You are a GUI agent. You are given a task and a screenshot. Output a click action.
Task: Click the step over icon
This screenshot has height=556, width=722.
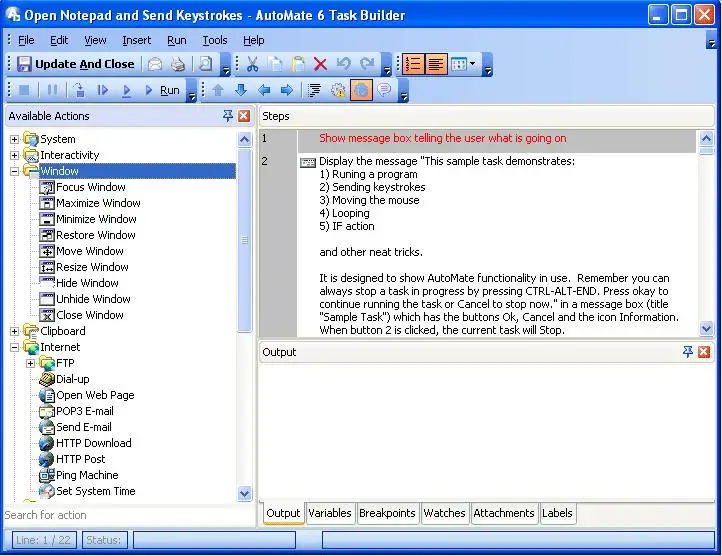(x=80, y=90)
